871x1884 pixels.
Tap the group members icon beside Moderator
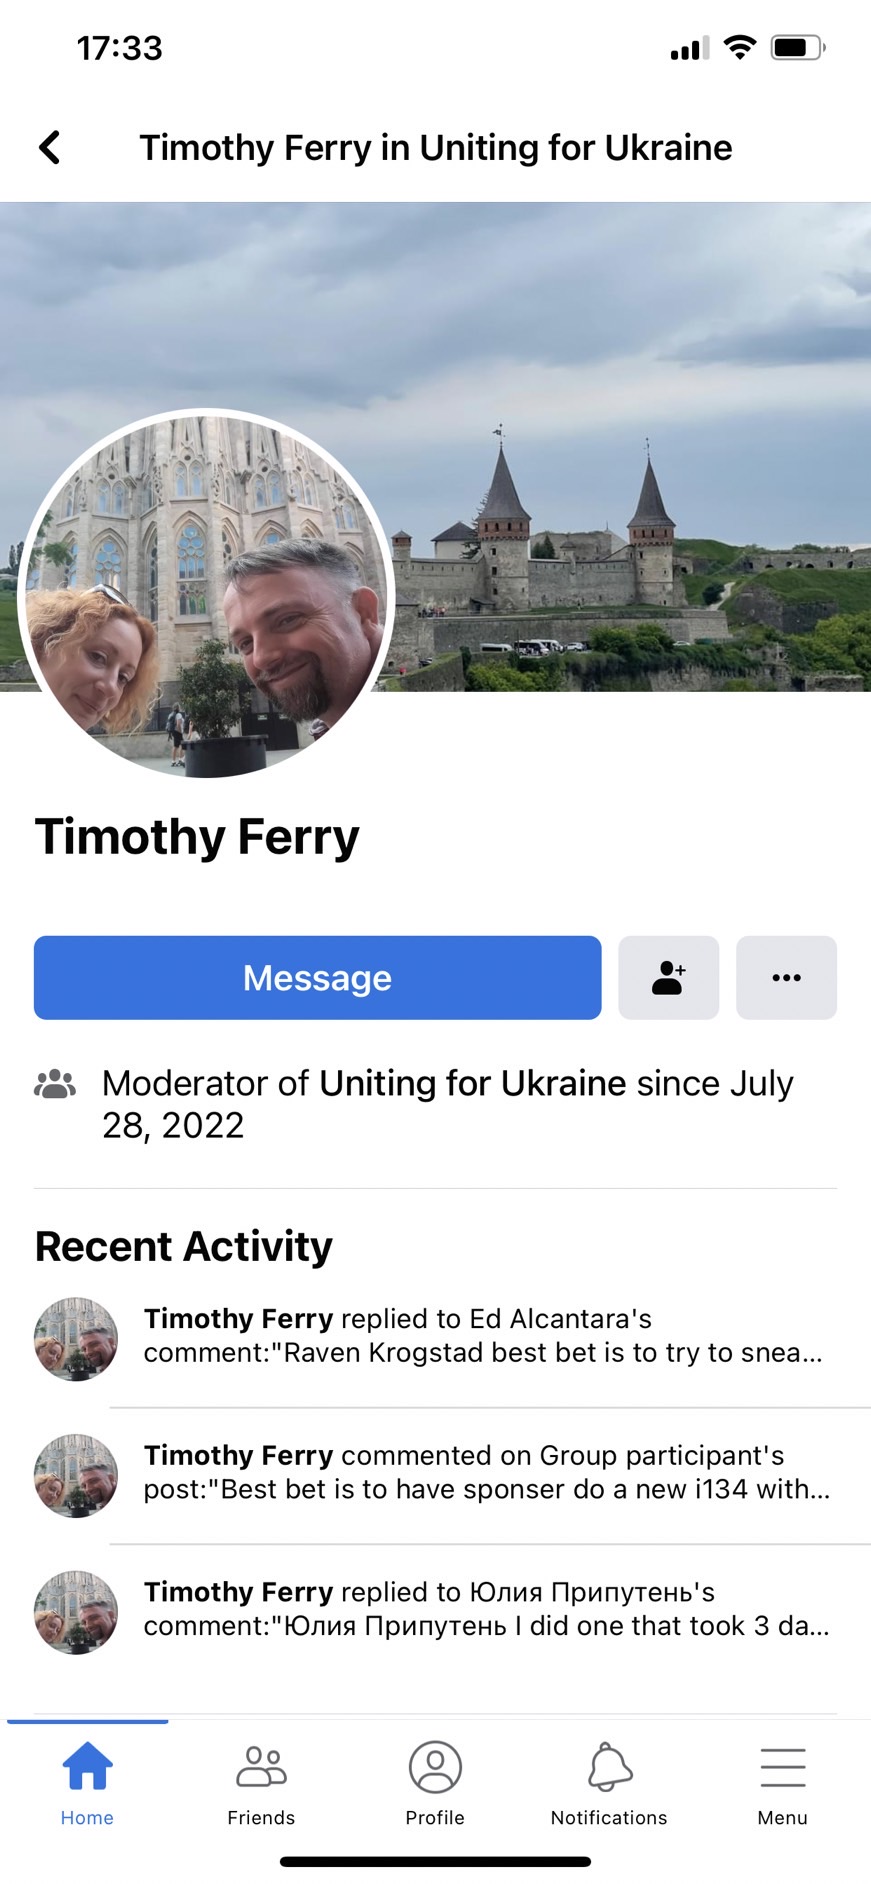pos(55,1084)
